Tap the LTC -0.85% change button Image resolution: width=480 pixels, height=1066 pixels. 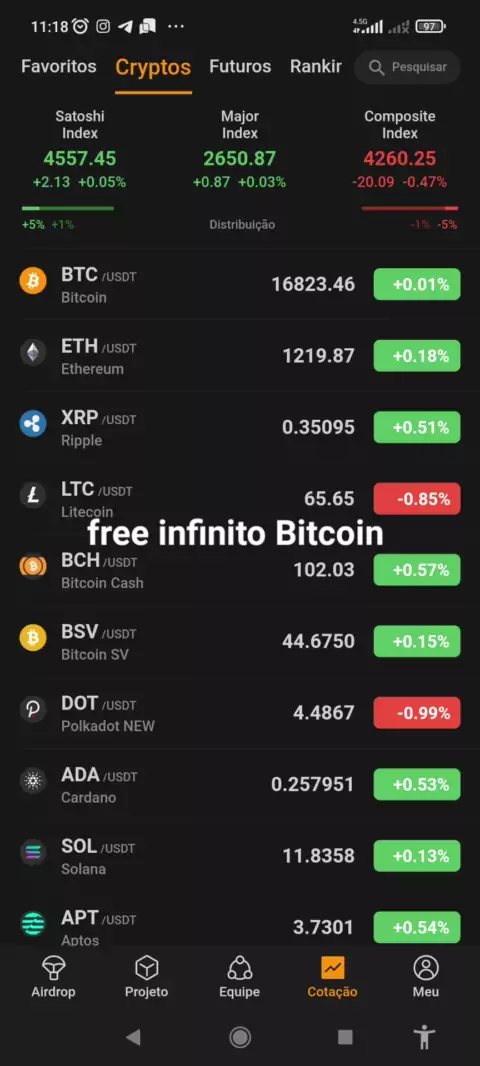417,498
